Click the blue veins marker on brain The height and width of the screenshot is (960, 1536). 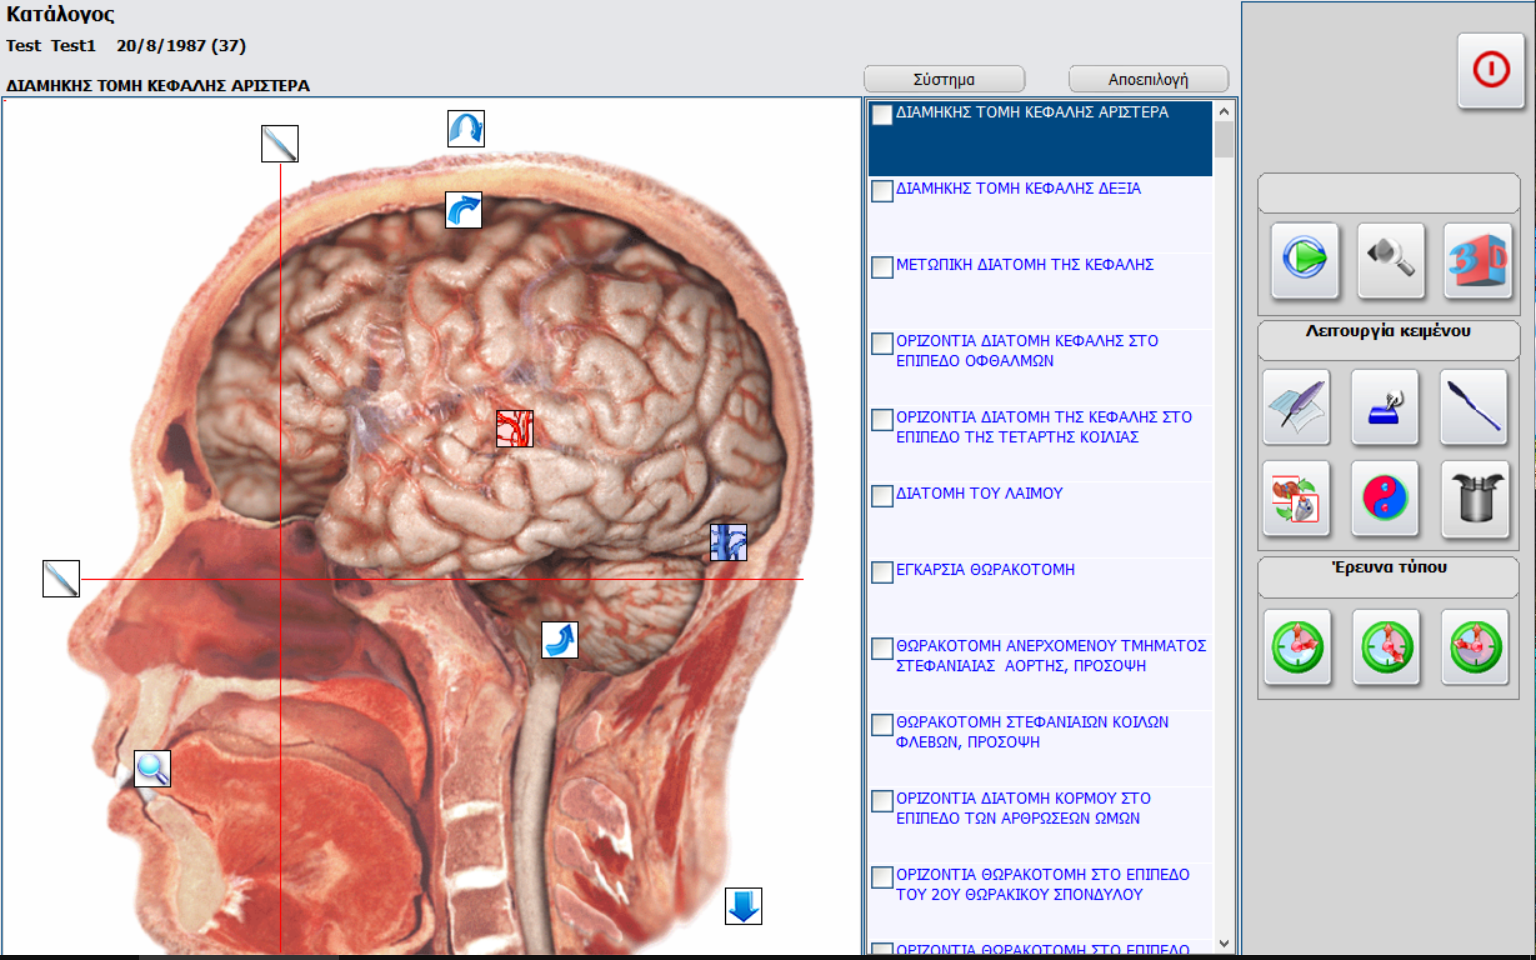click(728, 542)
